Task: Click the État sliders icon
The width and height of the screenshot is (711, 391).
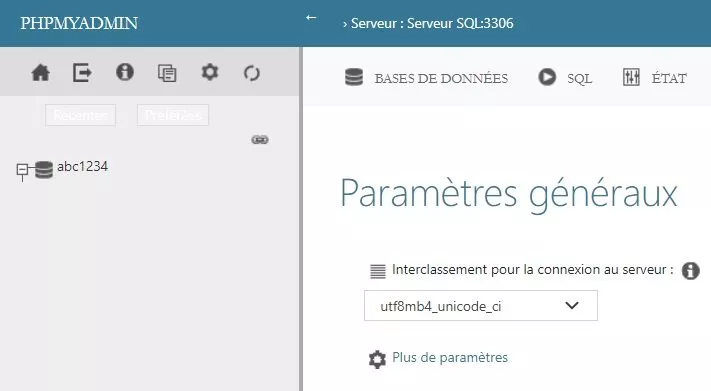Action: pyautogui.click(x=631, y=78)
